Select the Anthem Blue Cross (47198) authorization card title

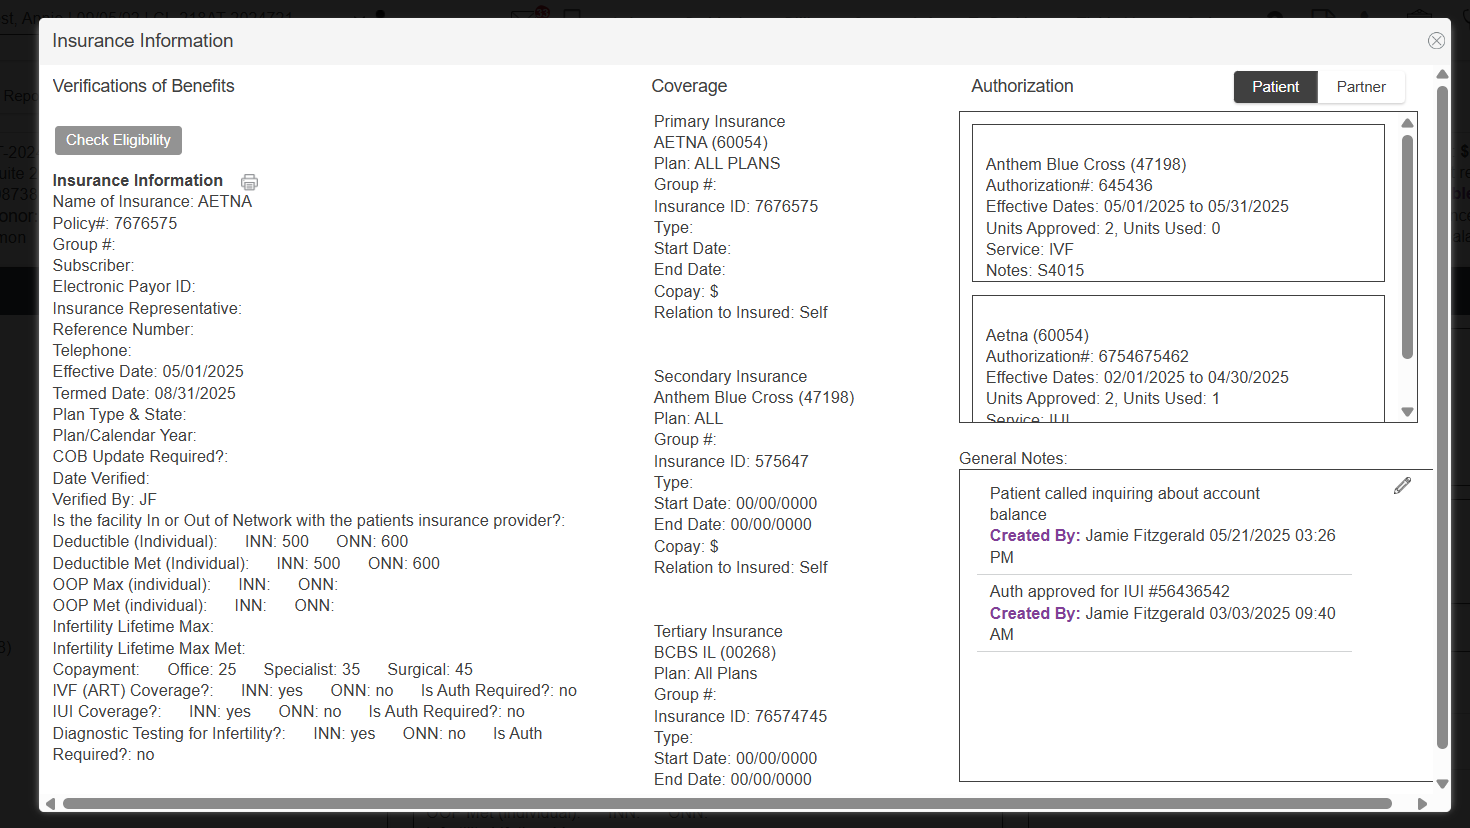coord(1086,164)
